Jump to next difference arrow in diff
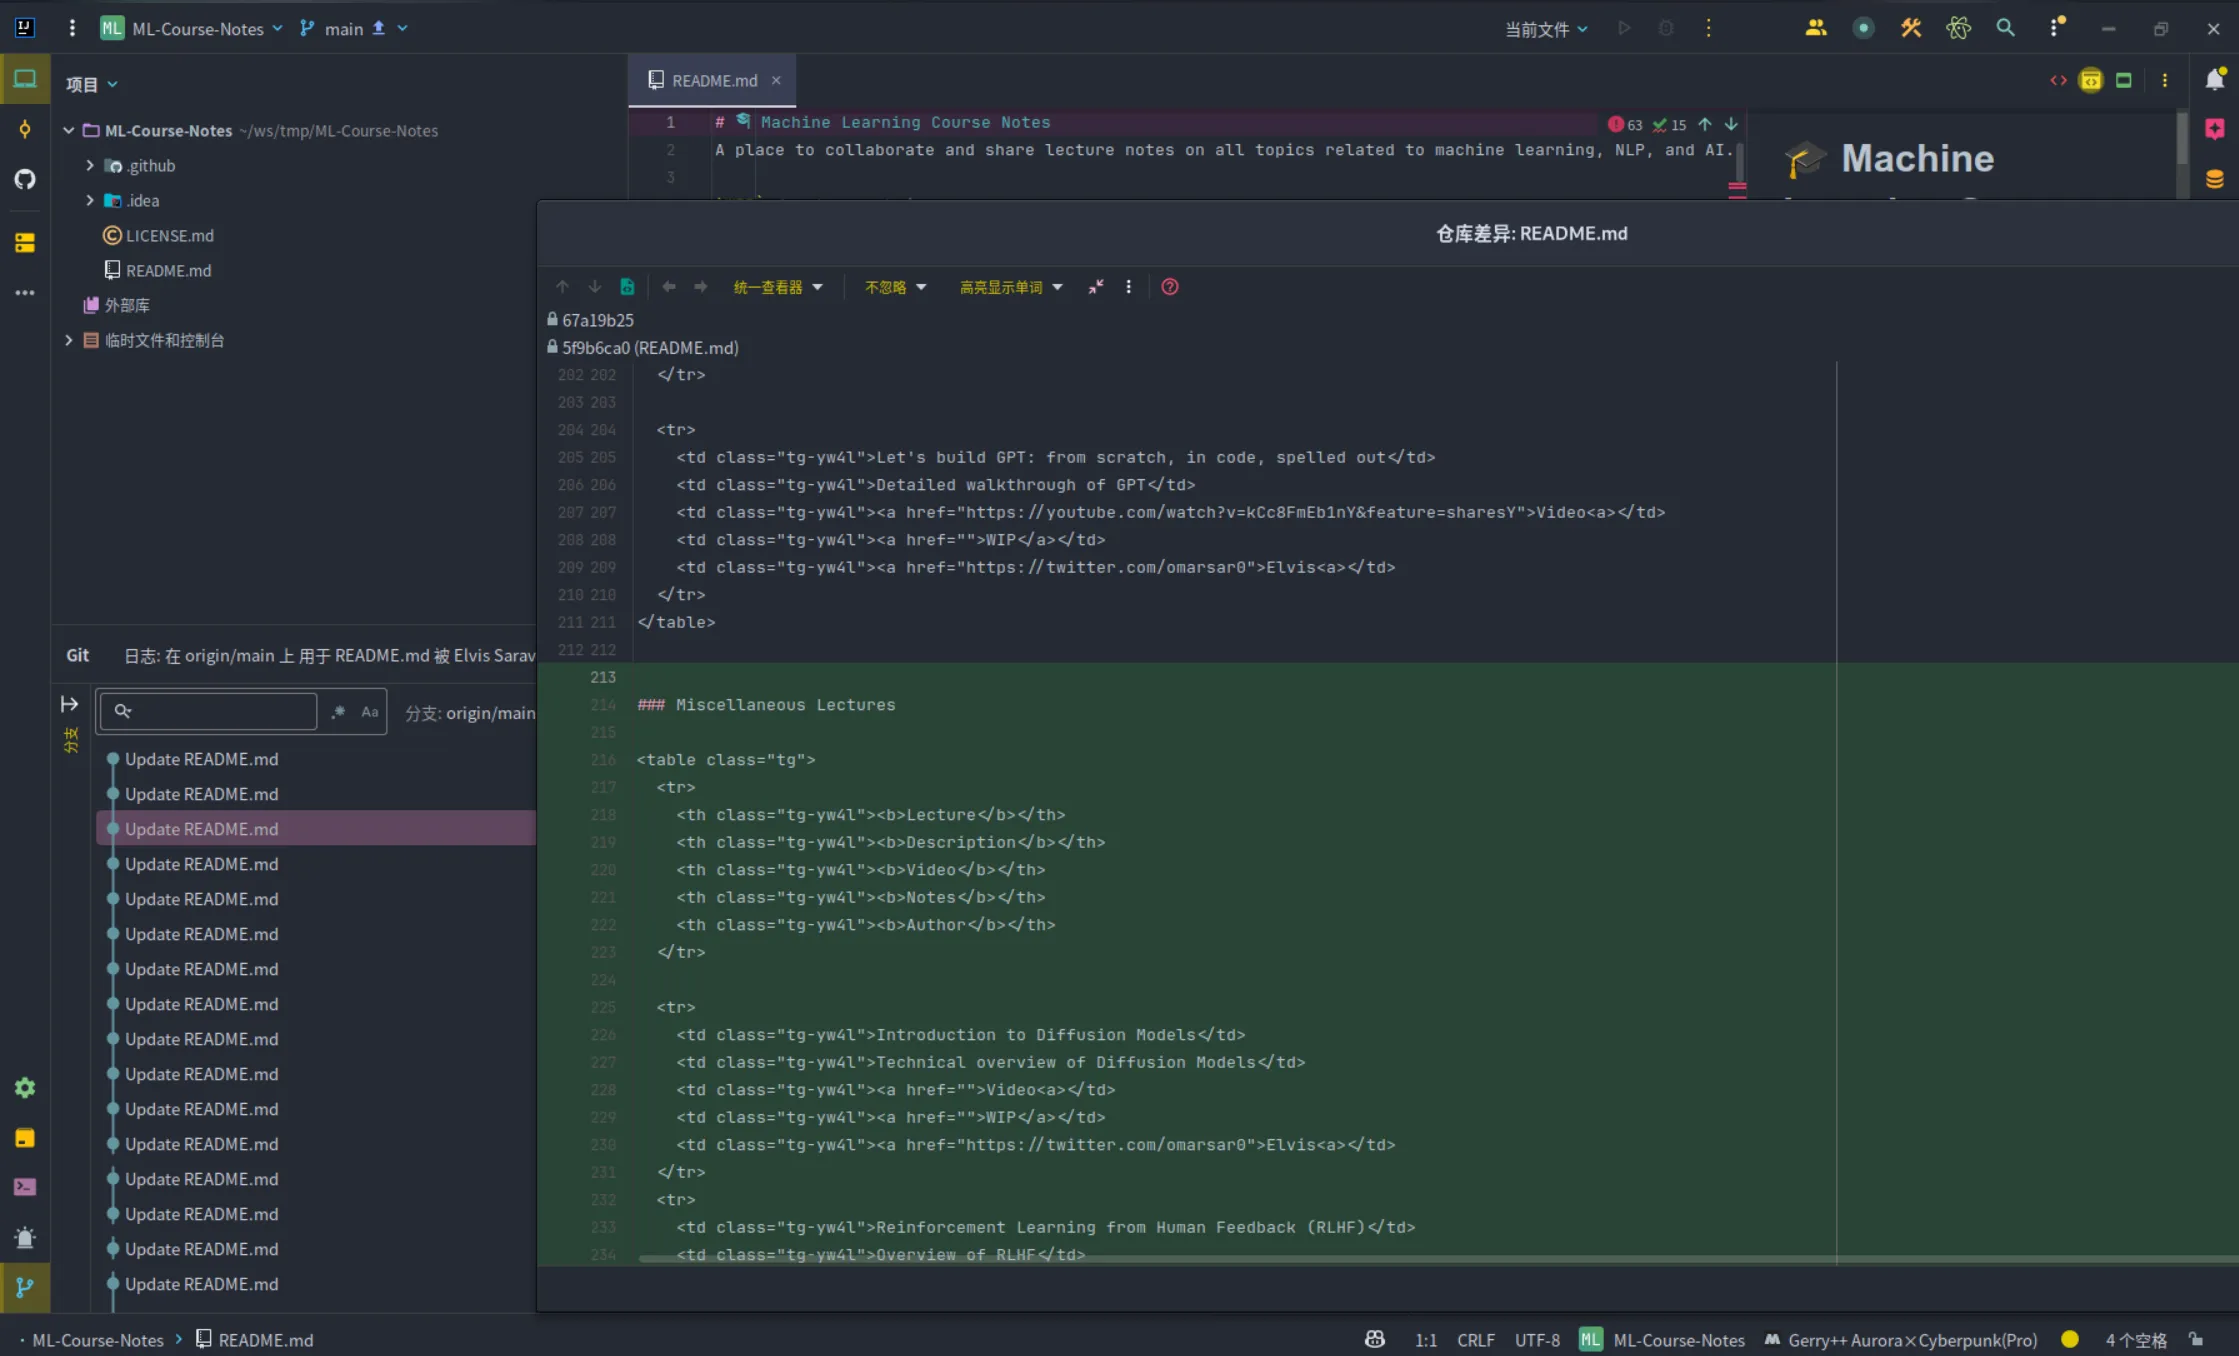 tap(594, 287)
